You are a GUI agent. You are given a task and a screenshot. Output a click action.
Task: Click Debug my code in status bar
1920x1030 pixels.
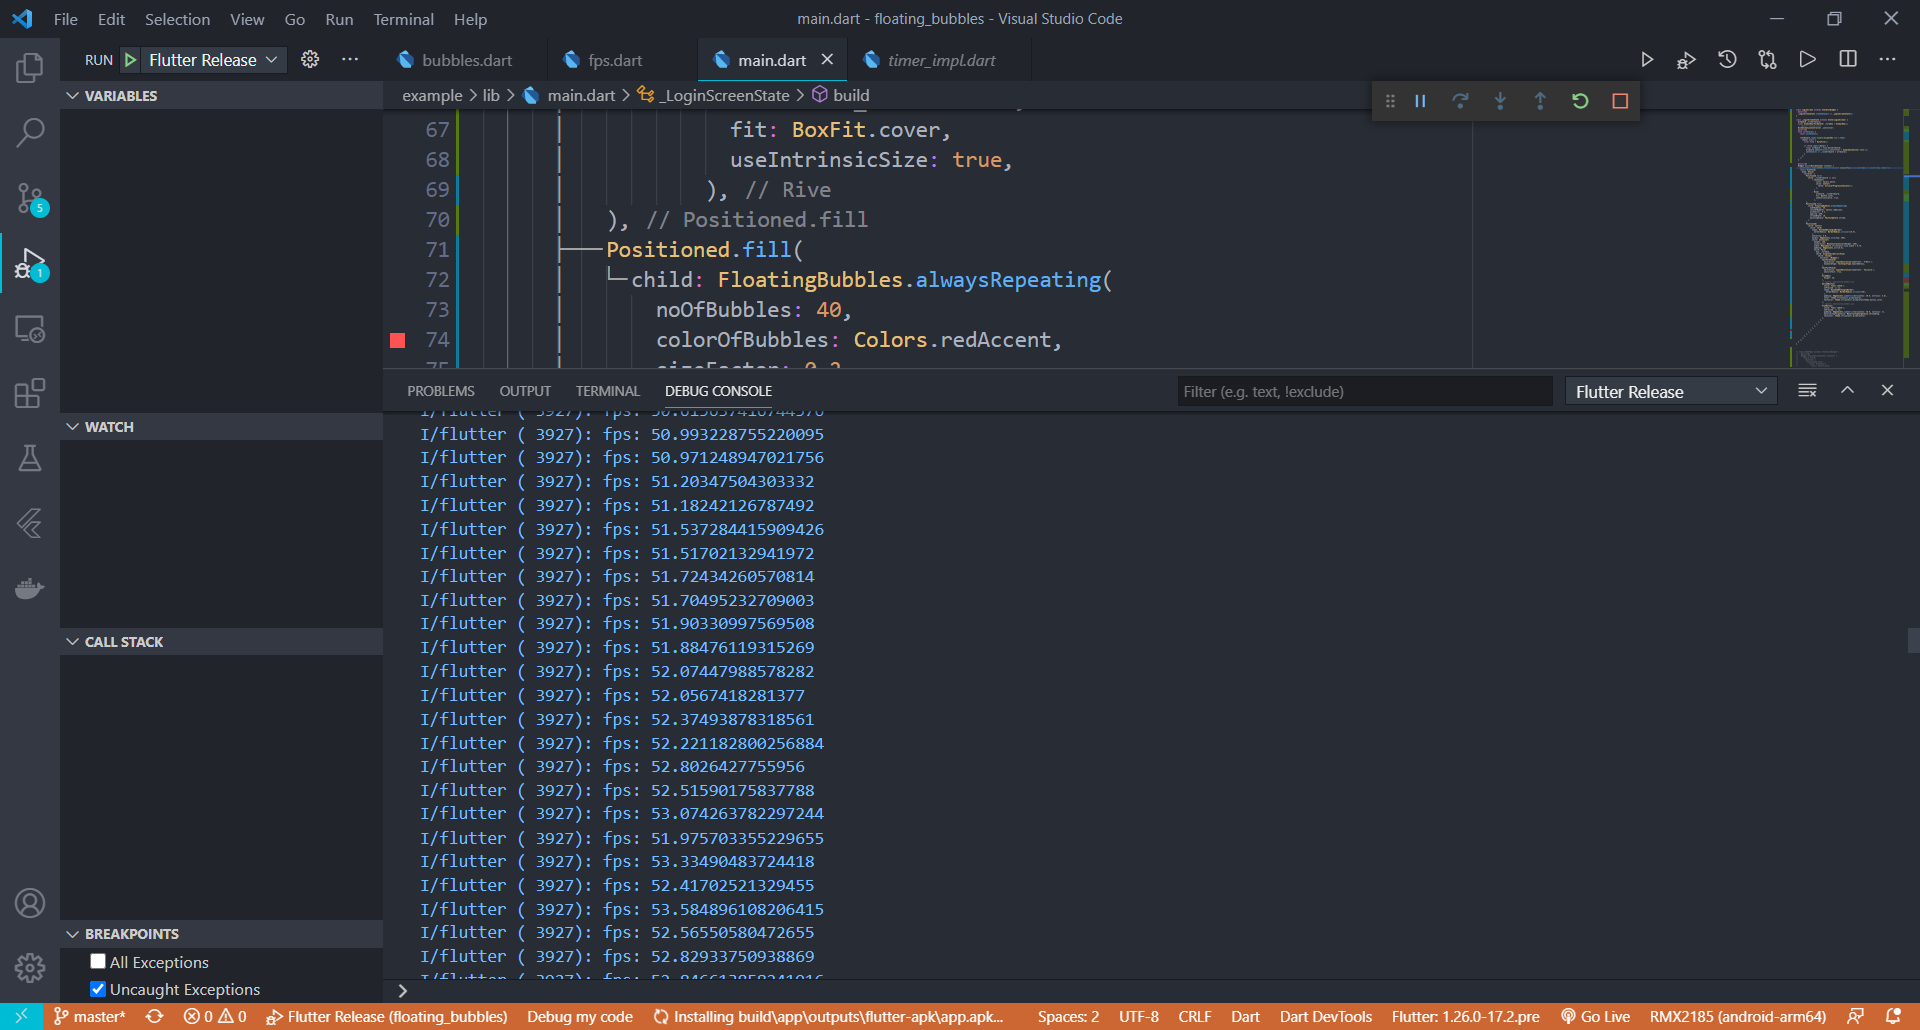click(580, 1016)
